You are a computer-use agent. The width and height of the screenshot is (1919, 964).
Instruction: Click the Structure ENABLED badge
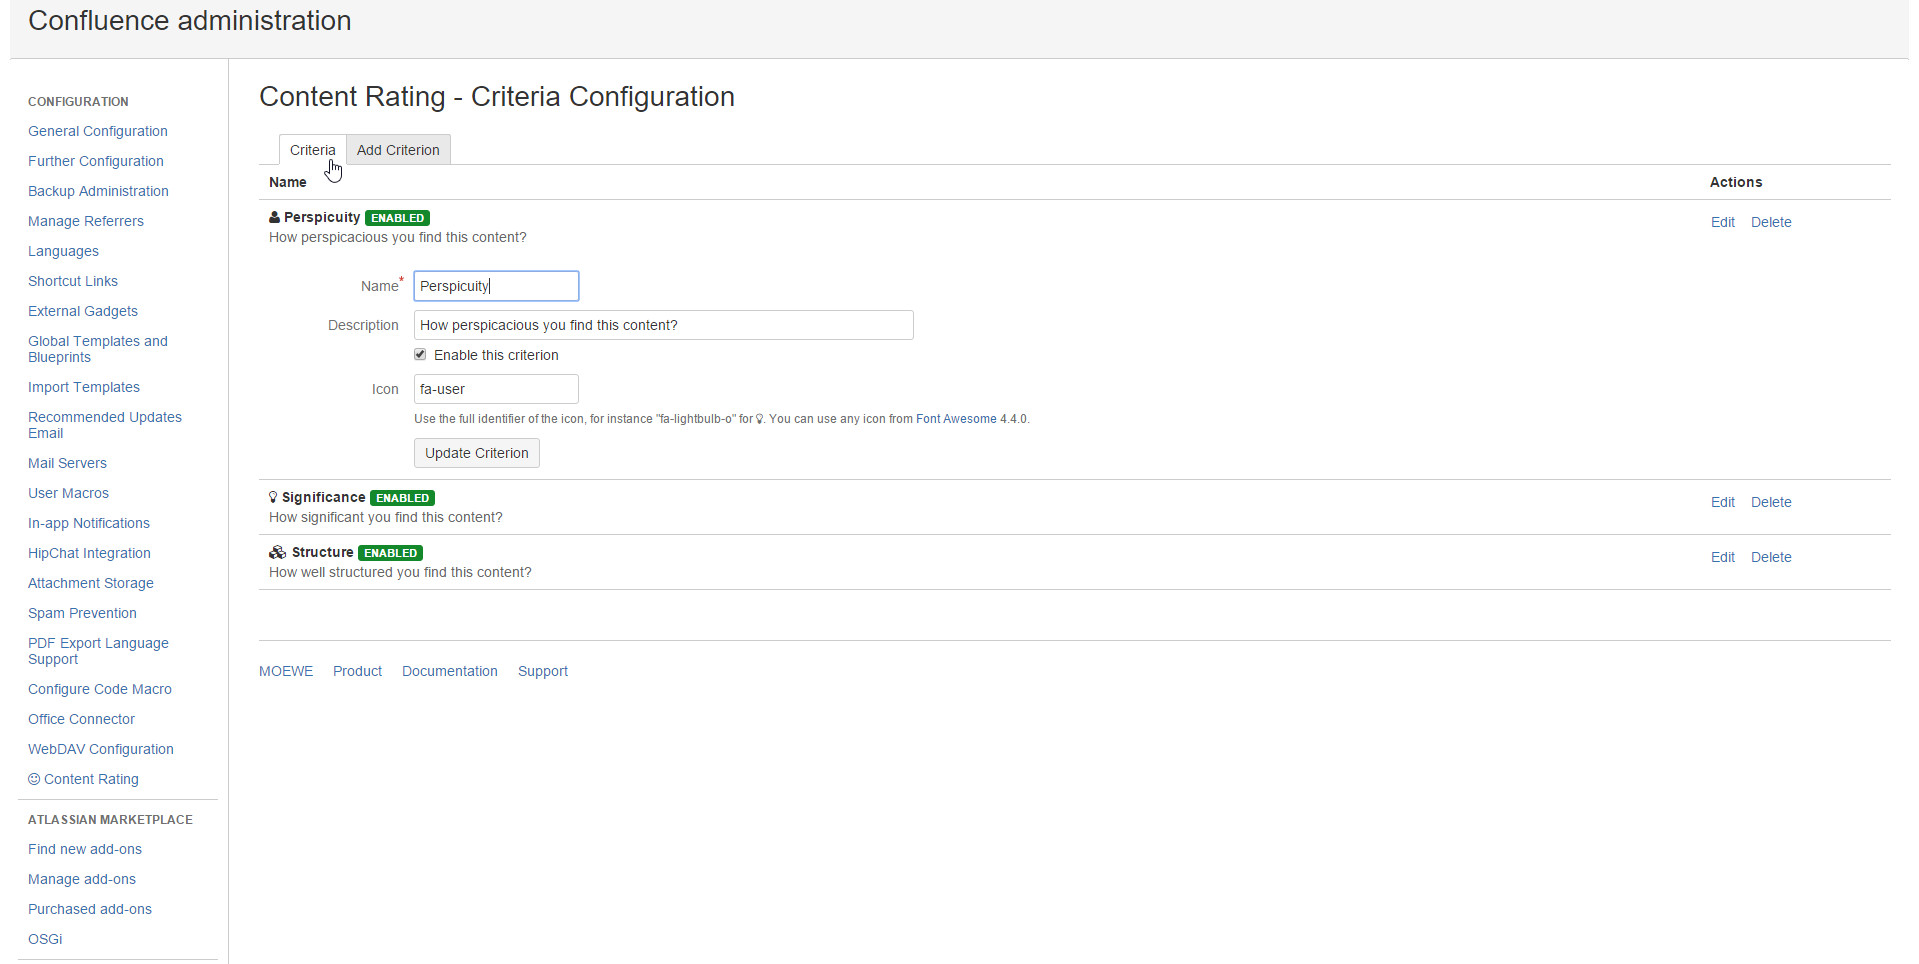390,553
